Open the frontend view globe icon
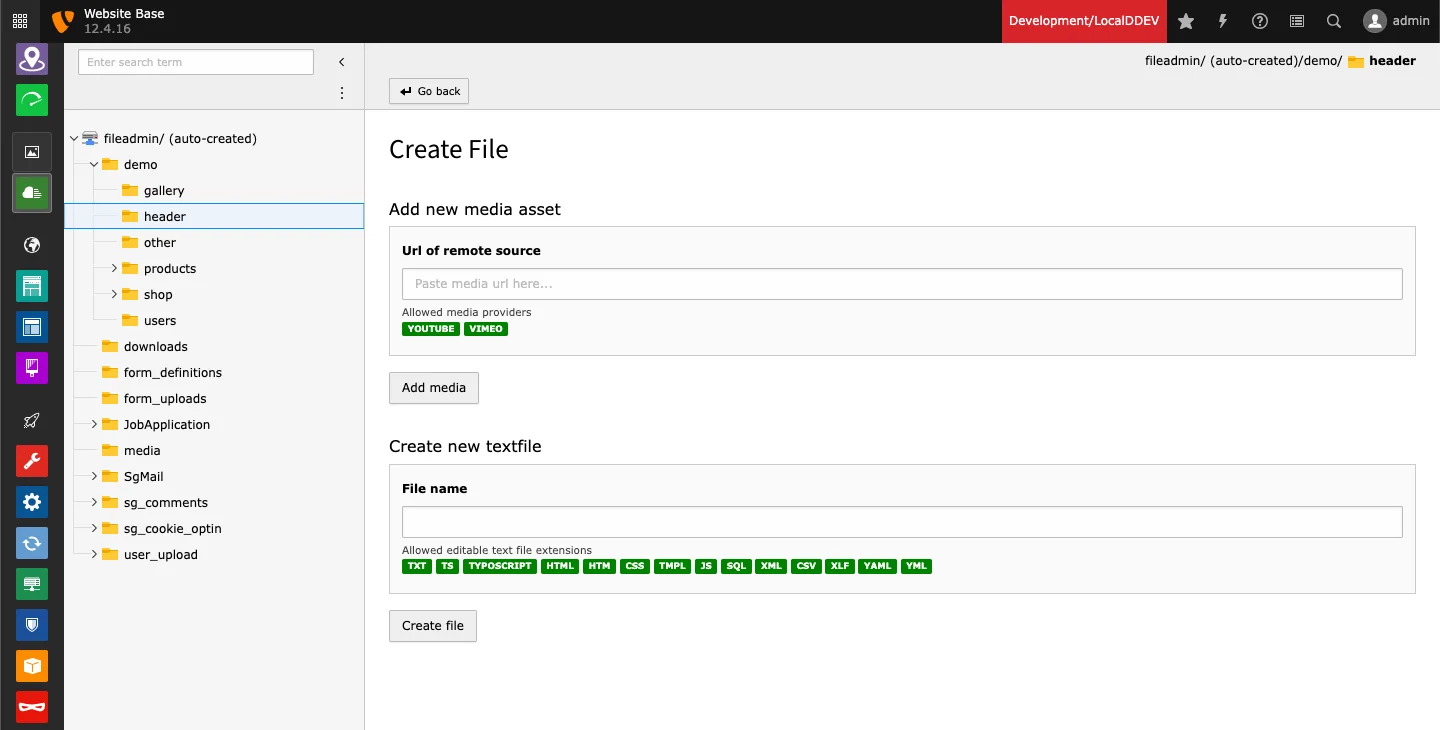 (32, 244)
